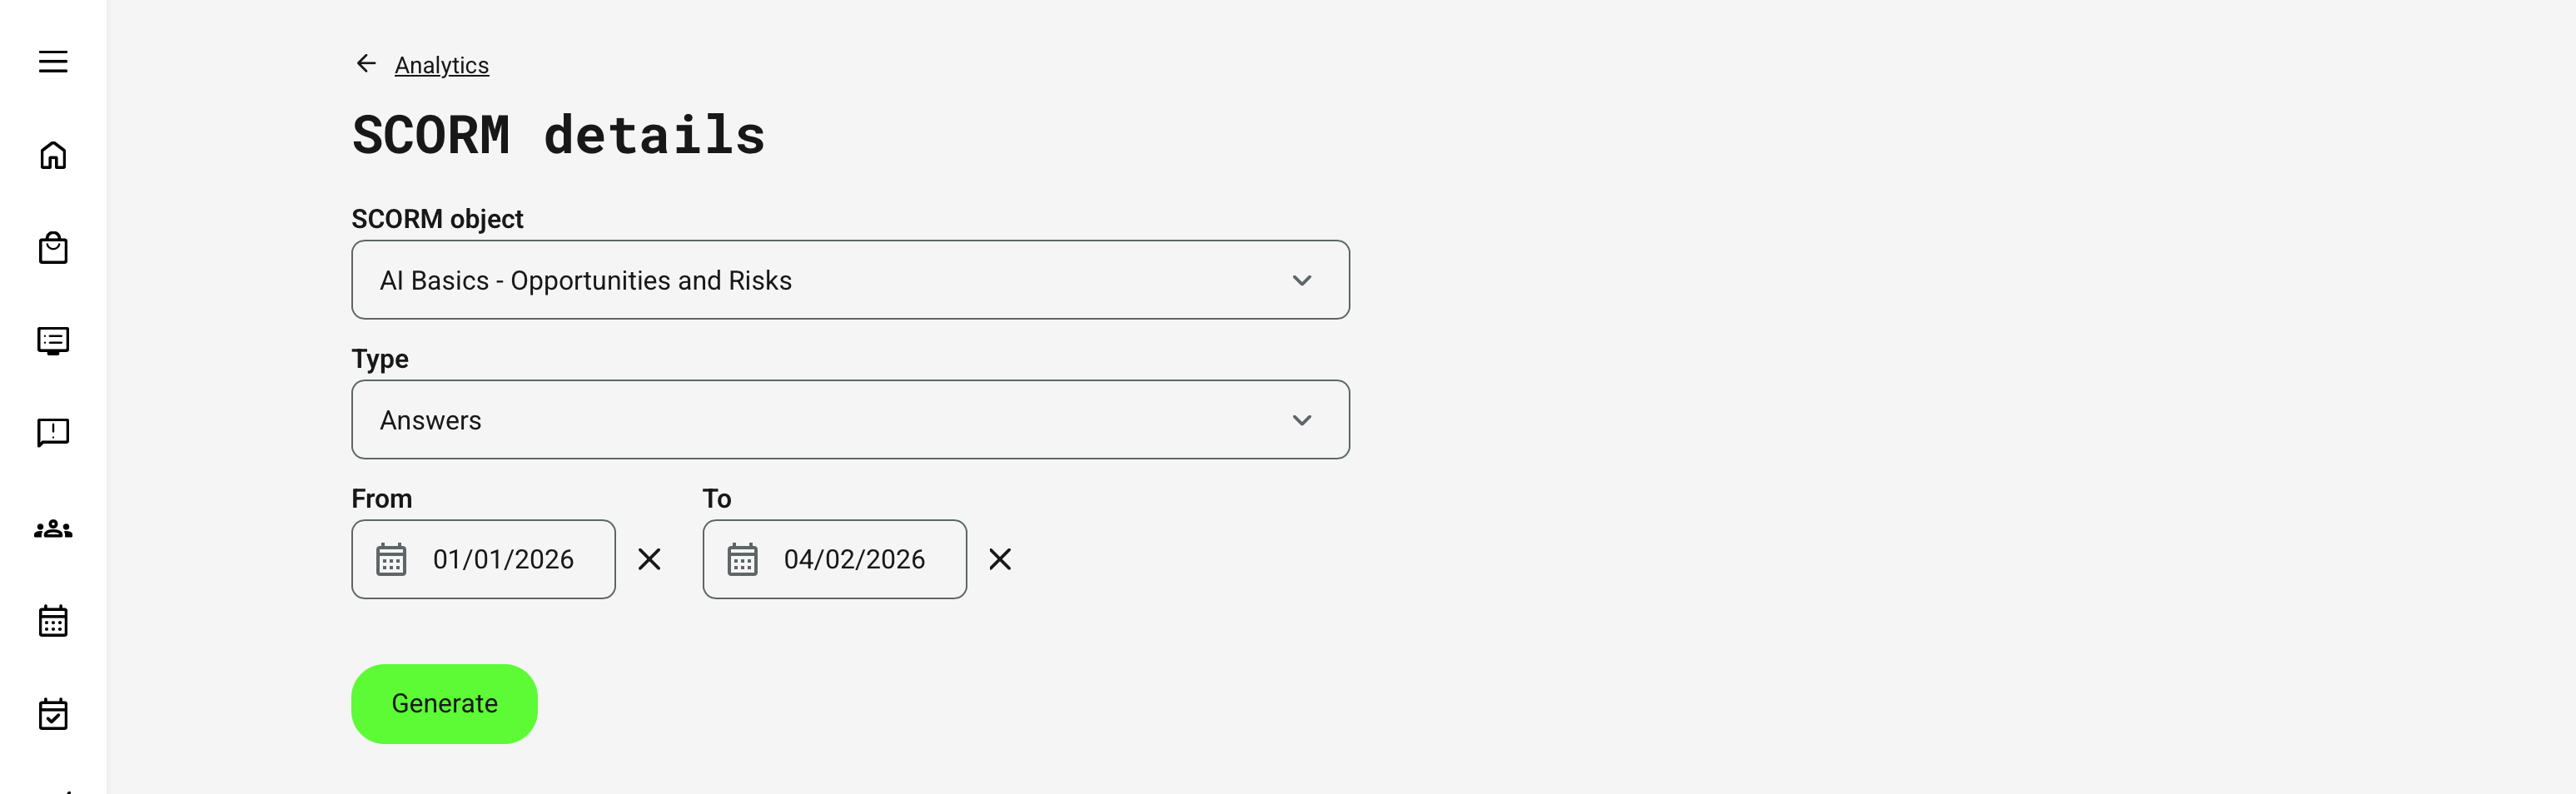The width and height of the screenshot is (2576, 794).
Task: Open the calendar icon in the sidebar
Action: 52,621
